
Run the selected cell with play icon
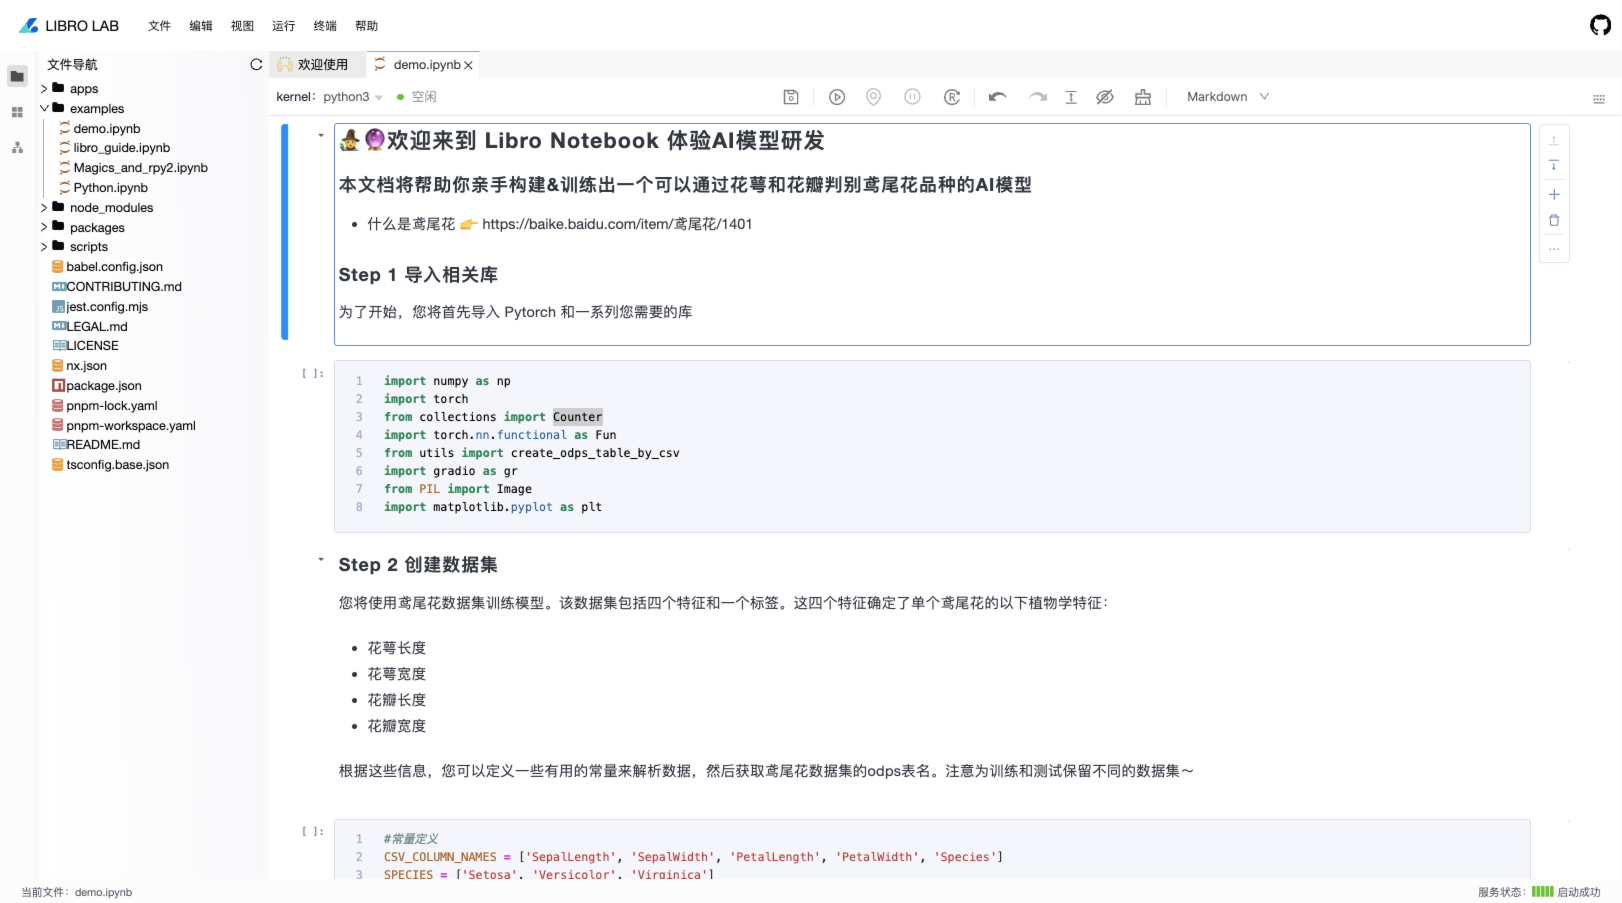837,97
